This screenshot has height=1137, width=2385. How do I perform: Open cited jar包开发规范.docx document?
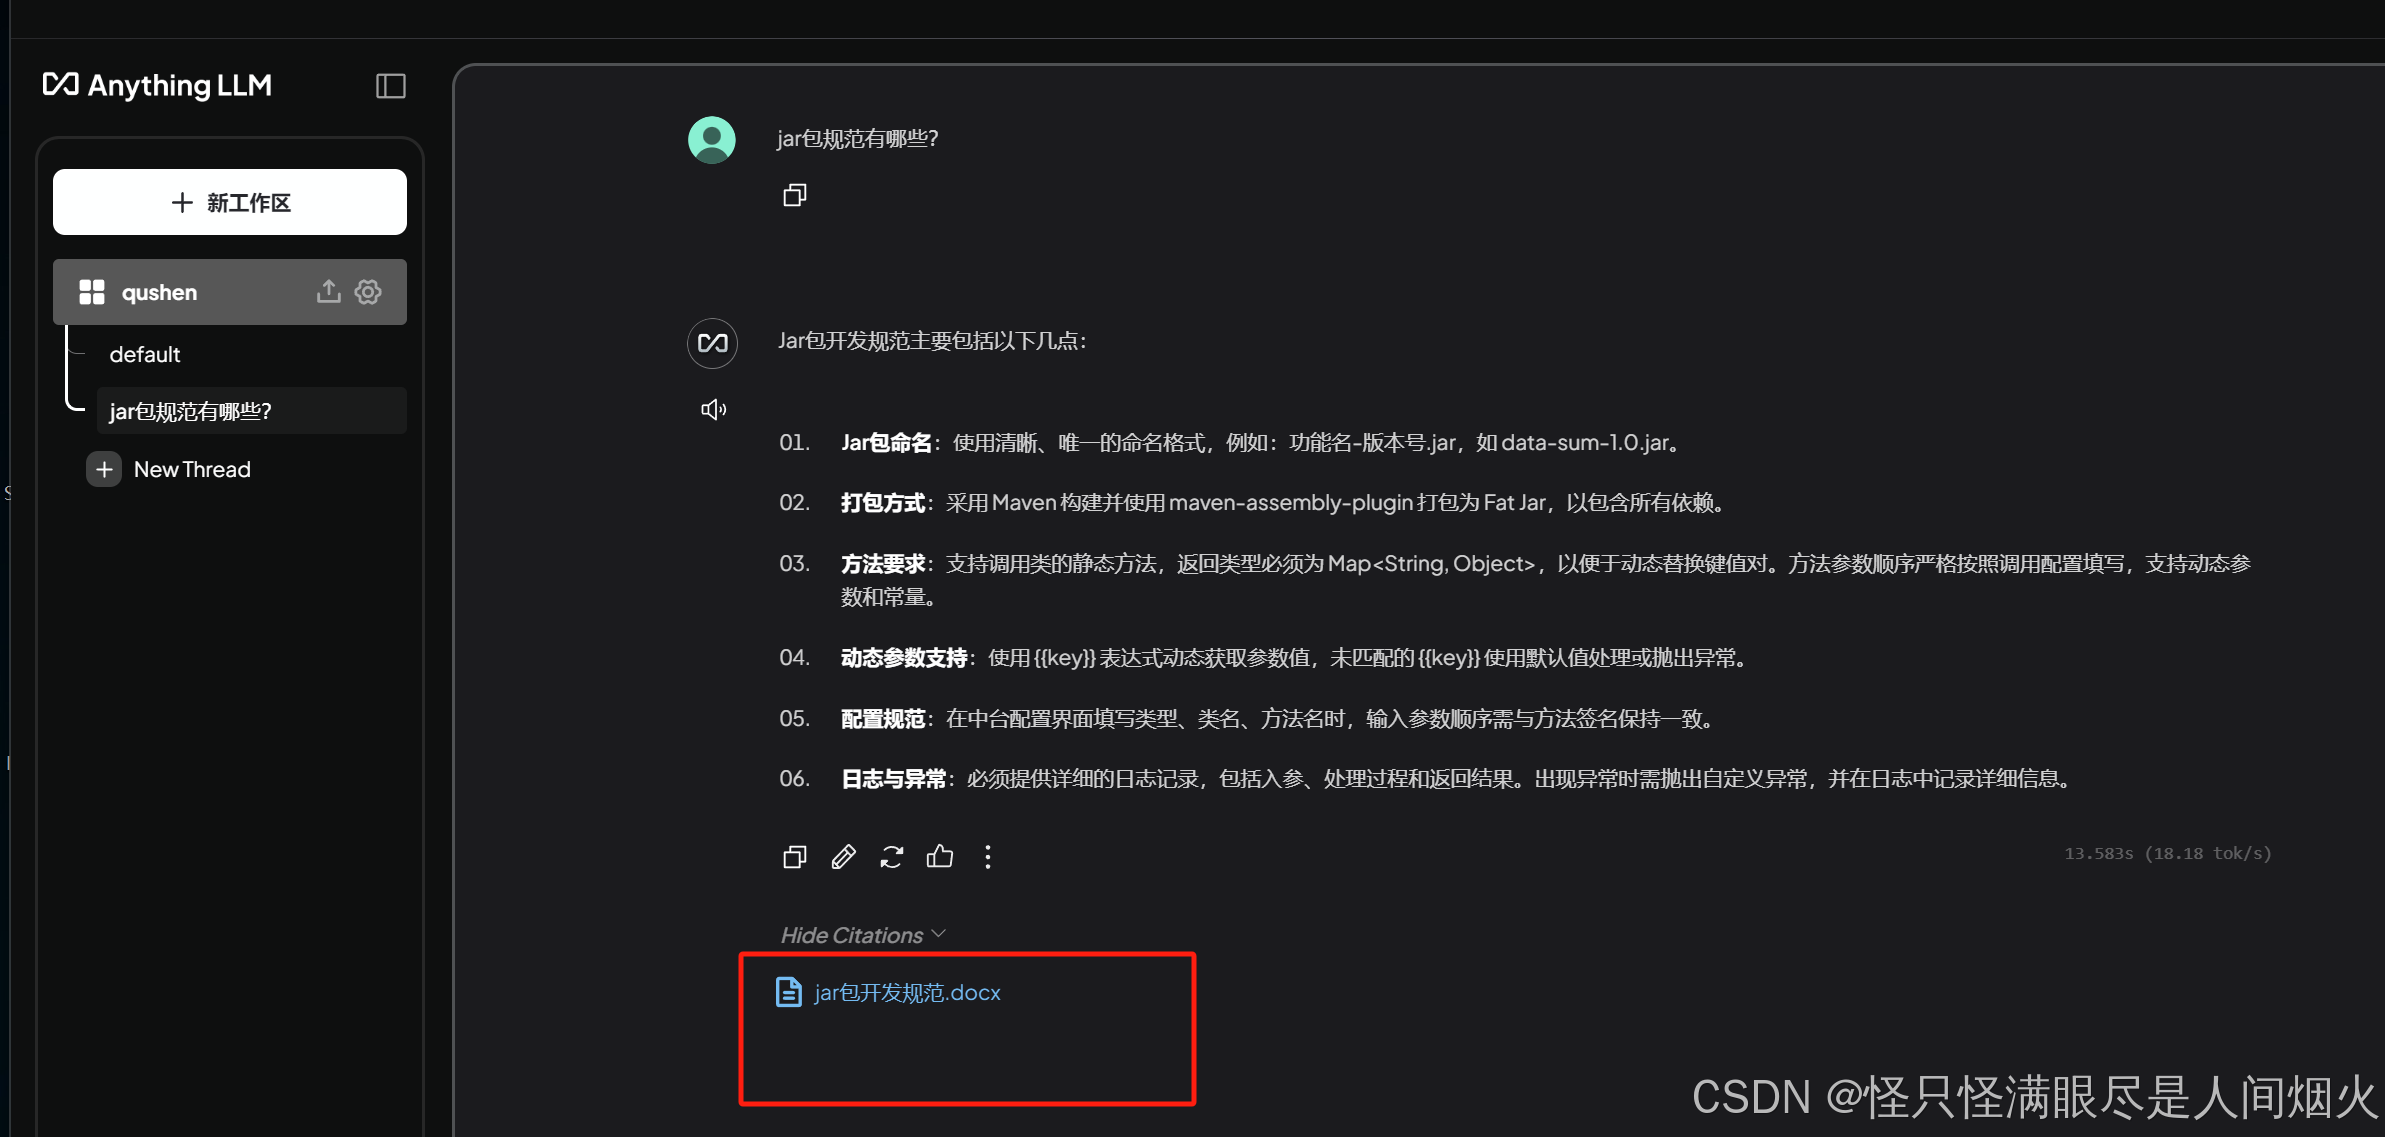pos(906,992)
